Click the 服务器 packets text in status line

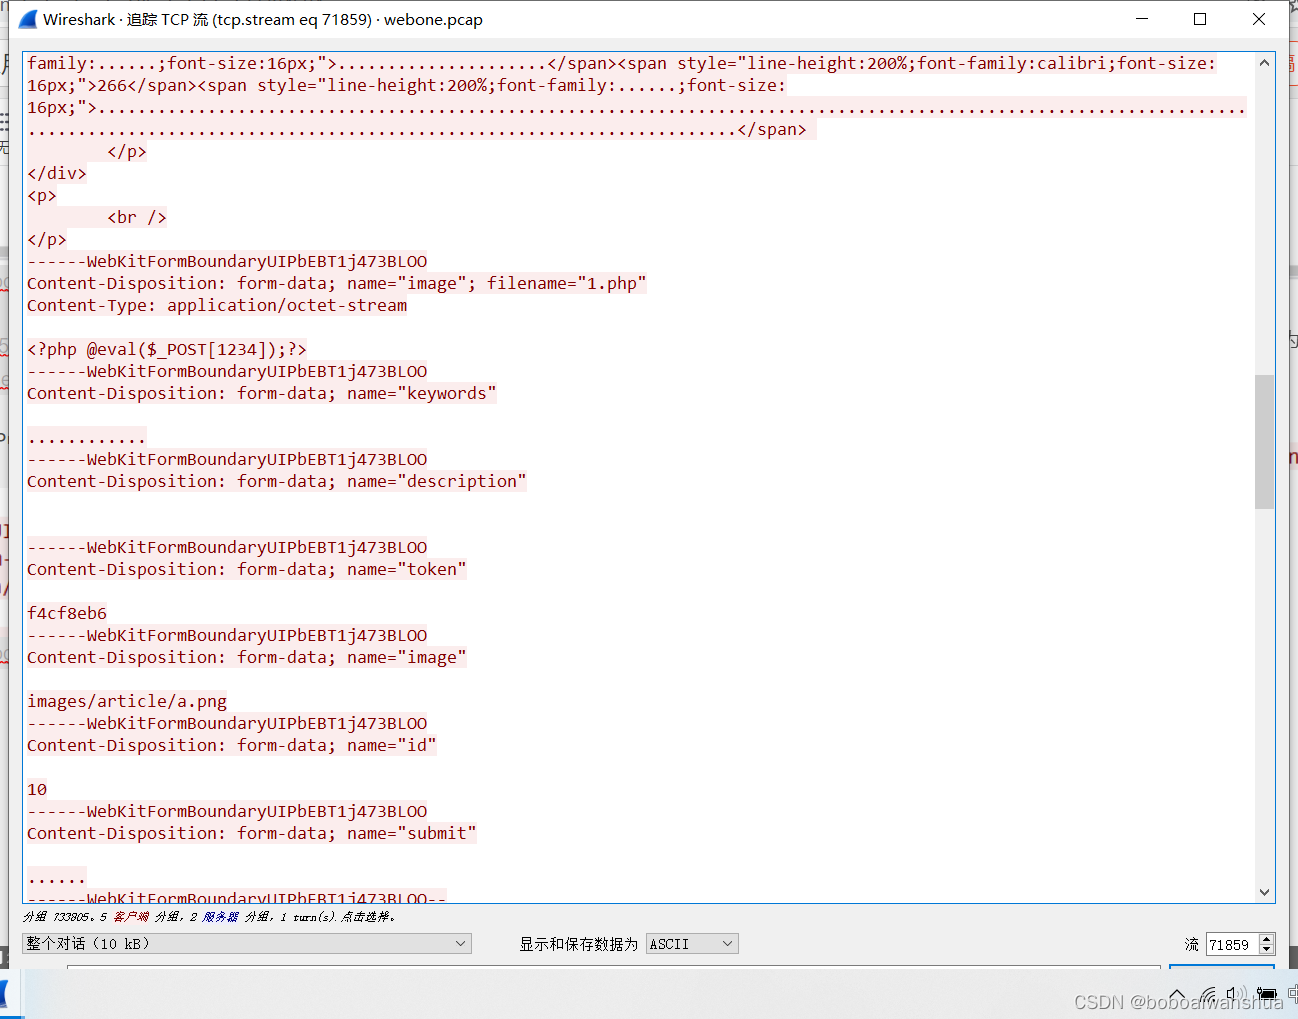[x=220, y=916]
